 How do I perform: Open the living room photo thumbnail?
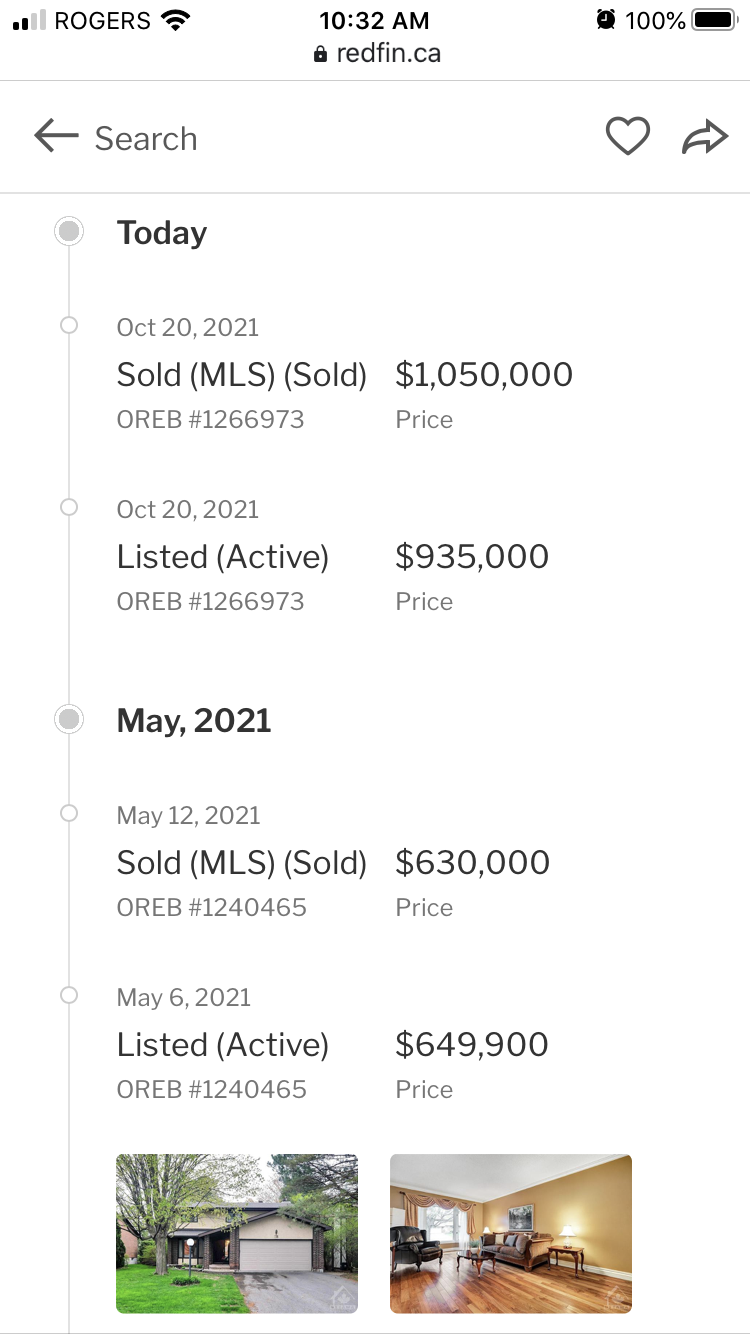coord(511,1233)
